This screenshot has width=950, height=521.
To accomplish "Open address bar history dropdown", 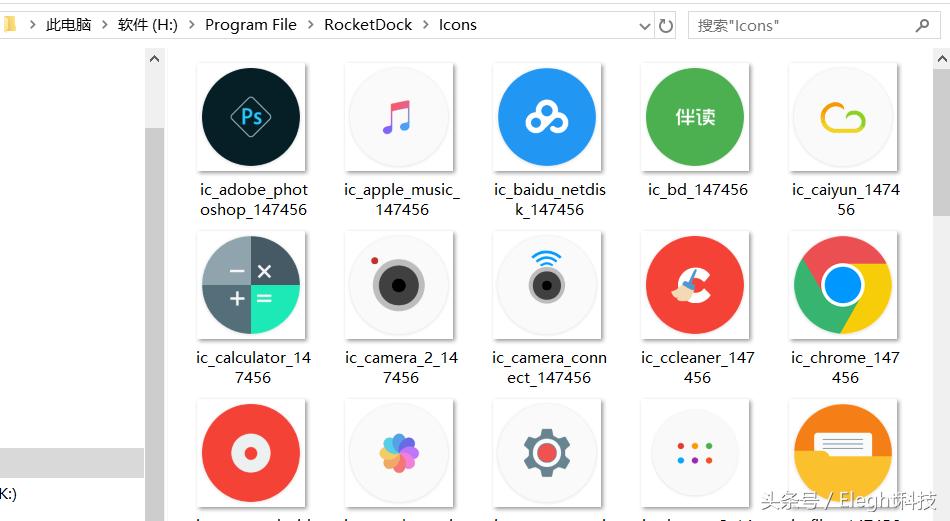I will pos(645,26).
